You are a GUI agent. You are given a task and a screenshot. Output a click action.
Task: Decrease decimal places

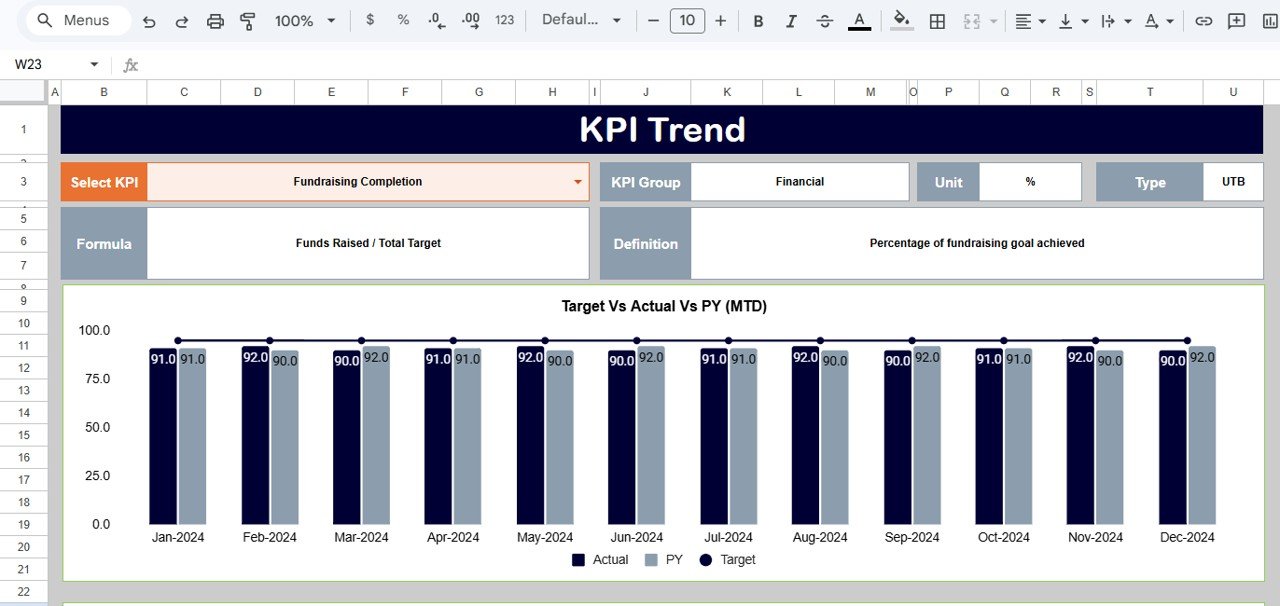(437, 20)
